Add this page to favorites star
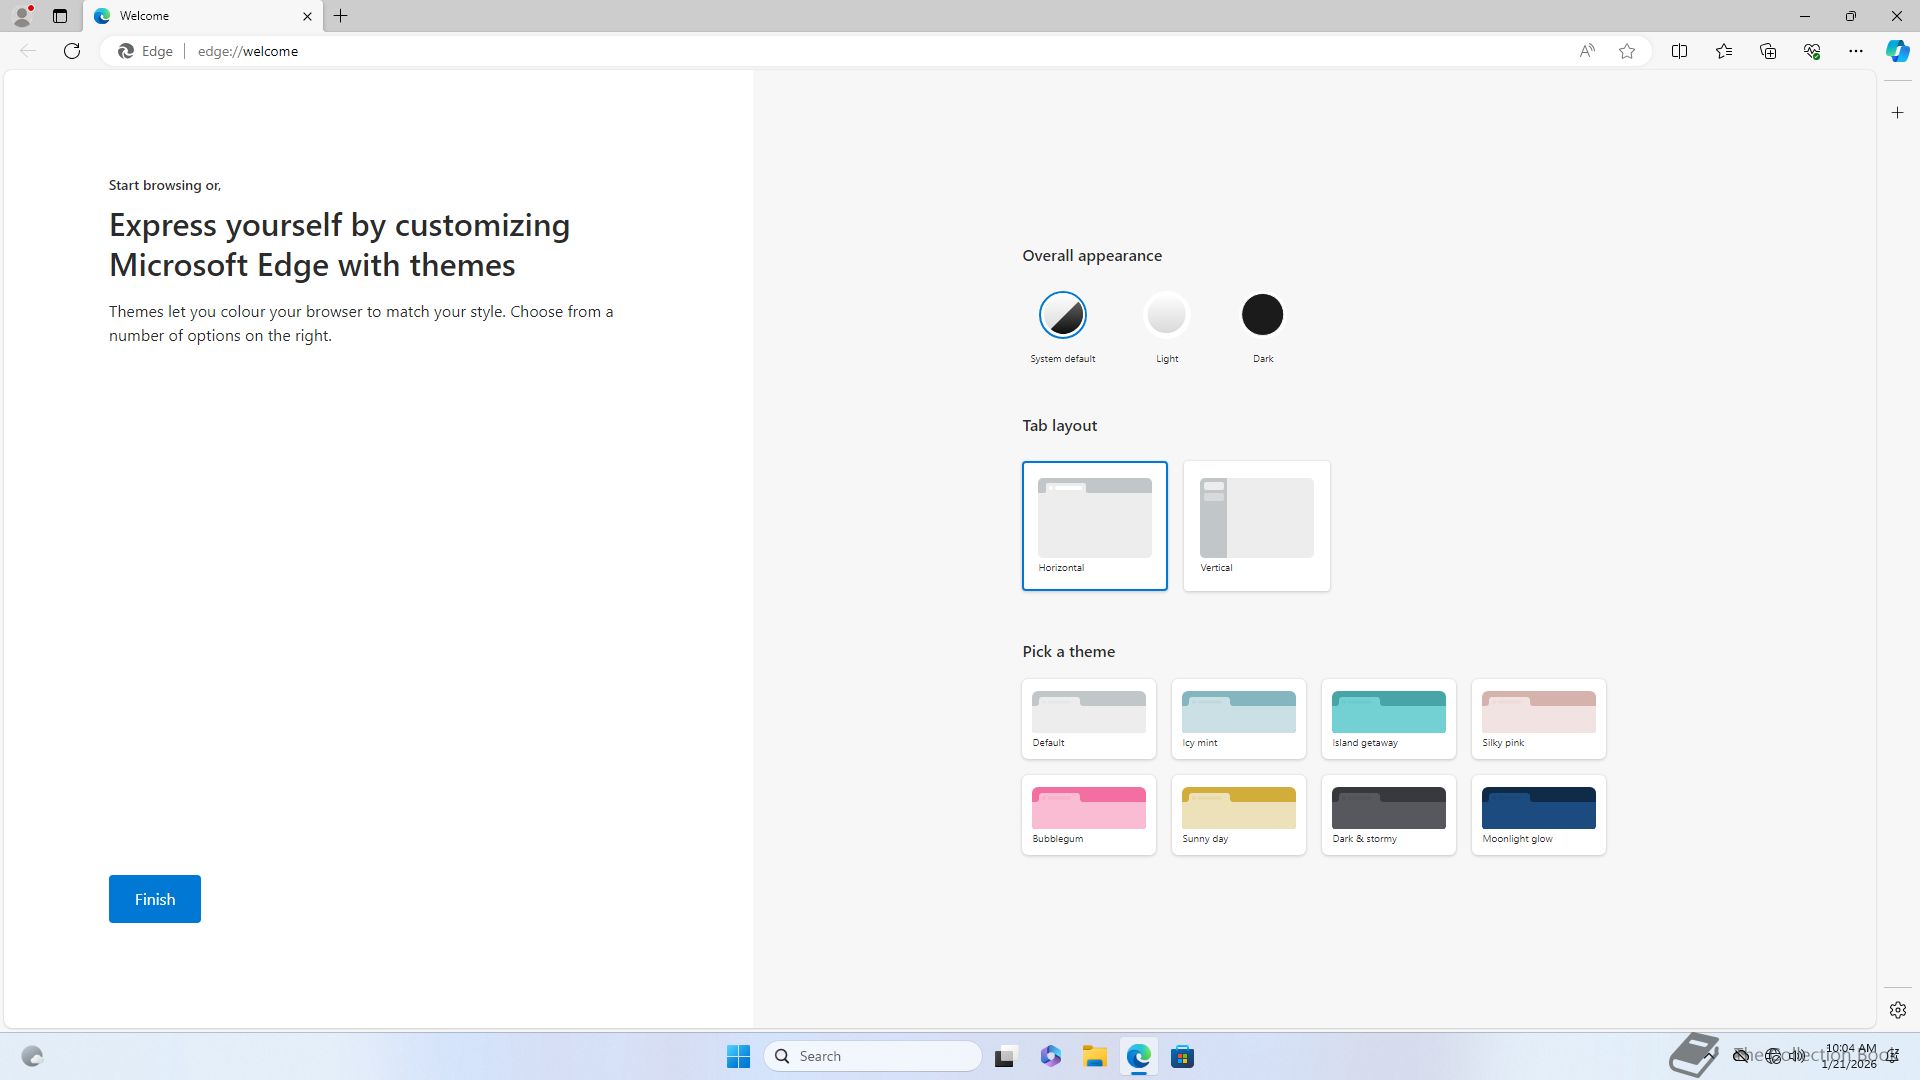 (x=1627, y=51)
